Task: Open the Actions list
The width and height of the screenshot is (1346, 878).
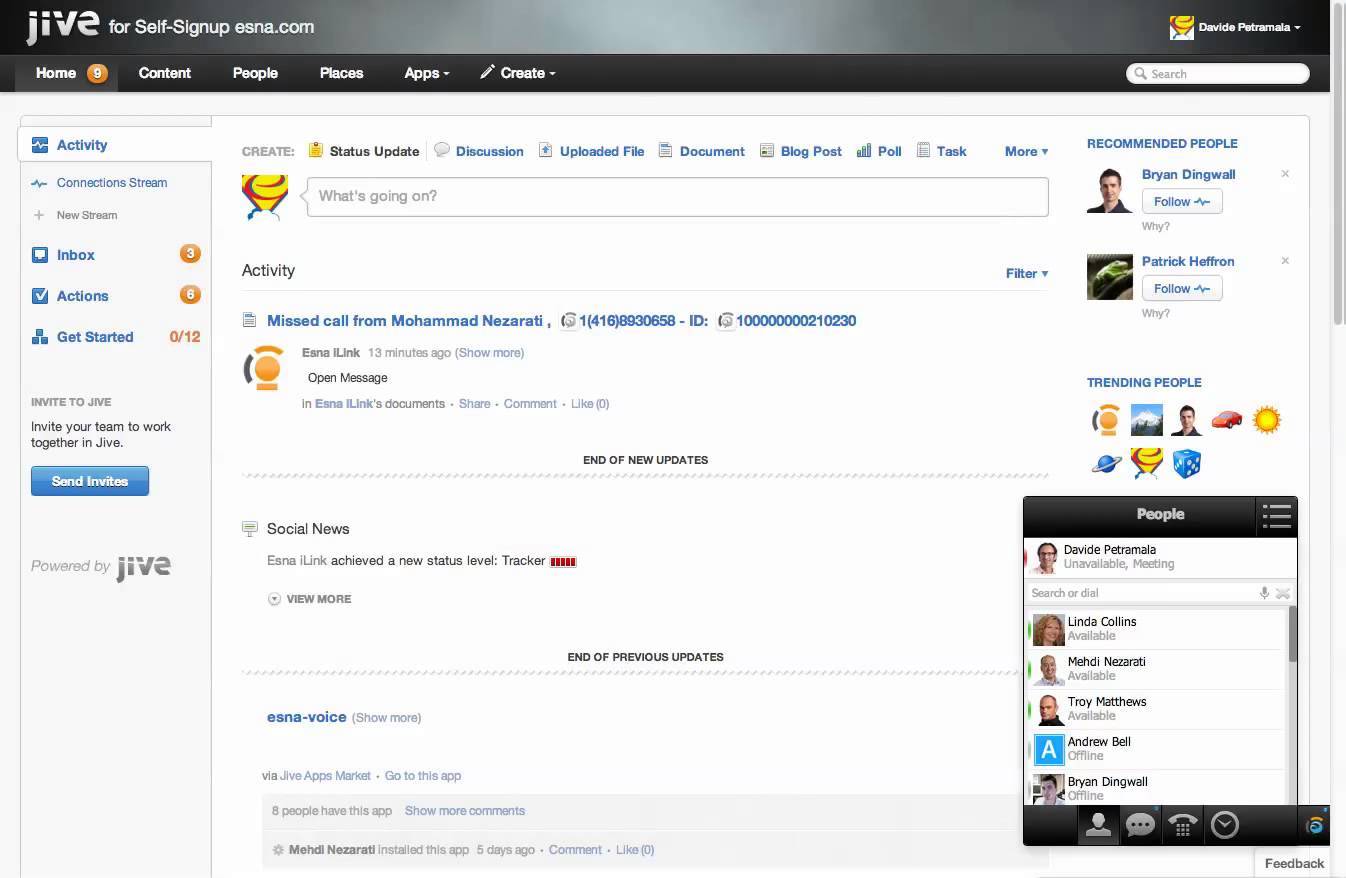Action: 82,296
